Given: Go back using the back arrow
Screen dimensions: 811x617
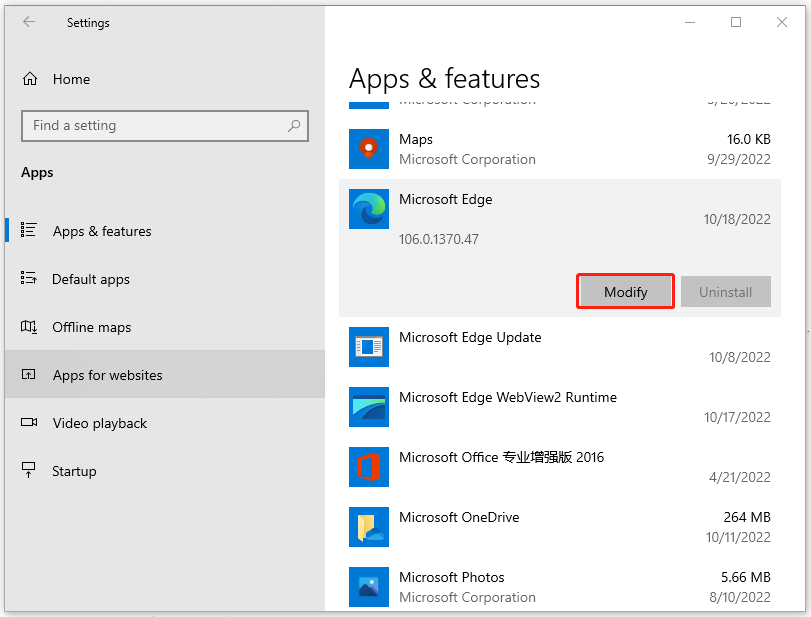Looking at the screenshot, I should 29,22.
